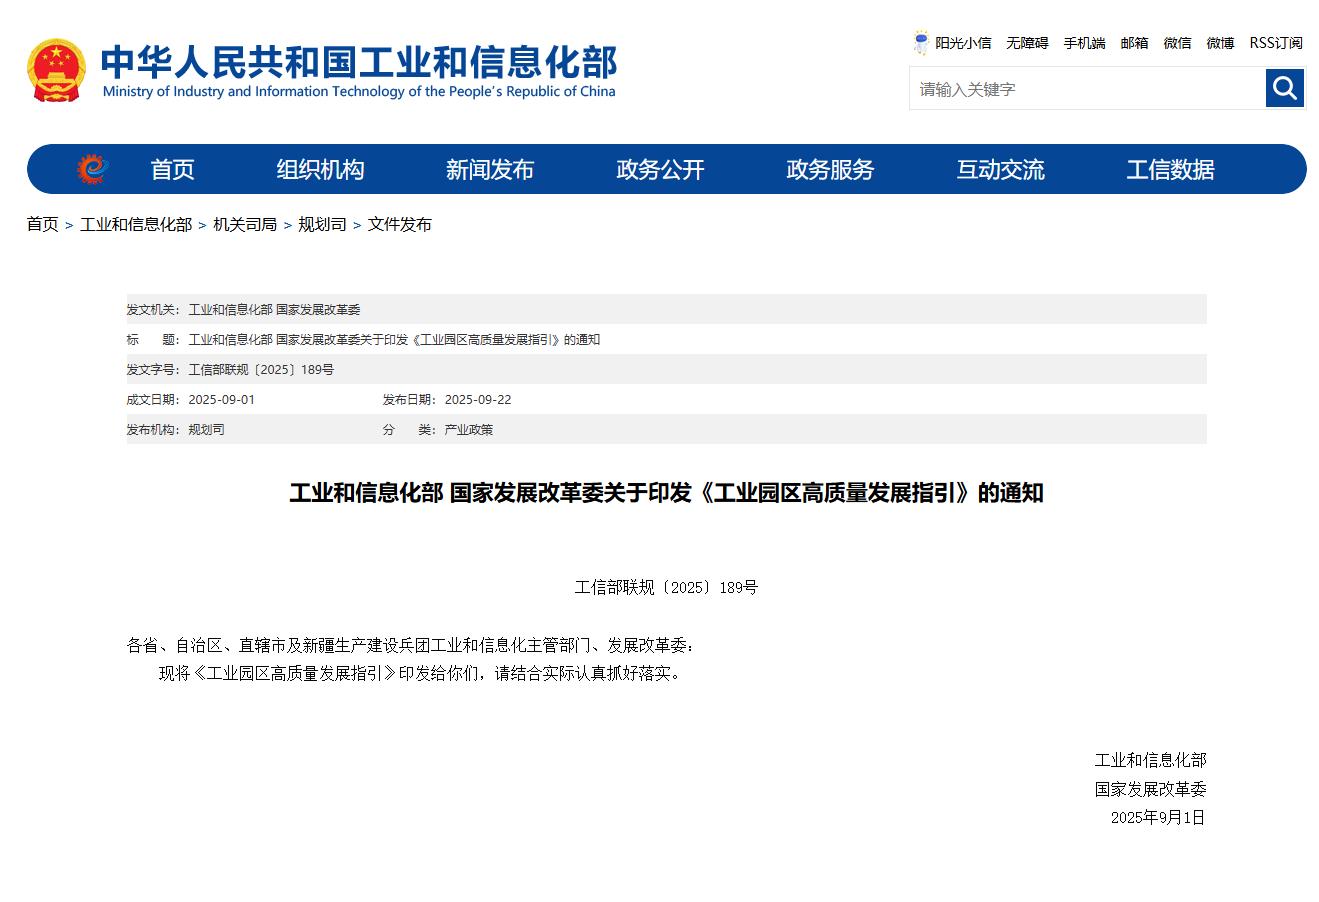
Task: Open the 微博 link in header
Action: (x=1220, y=43)
